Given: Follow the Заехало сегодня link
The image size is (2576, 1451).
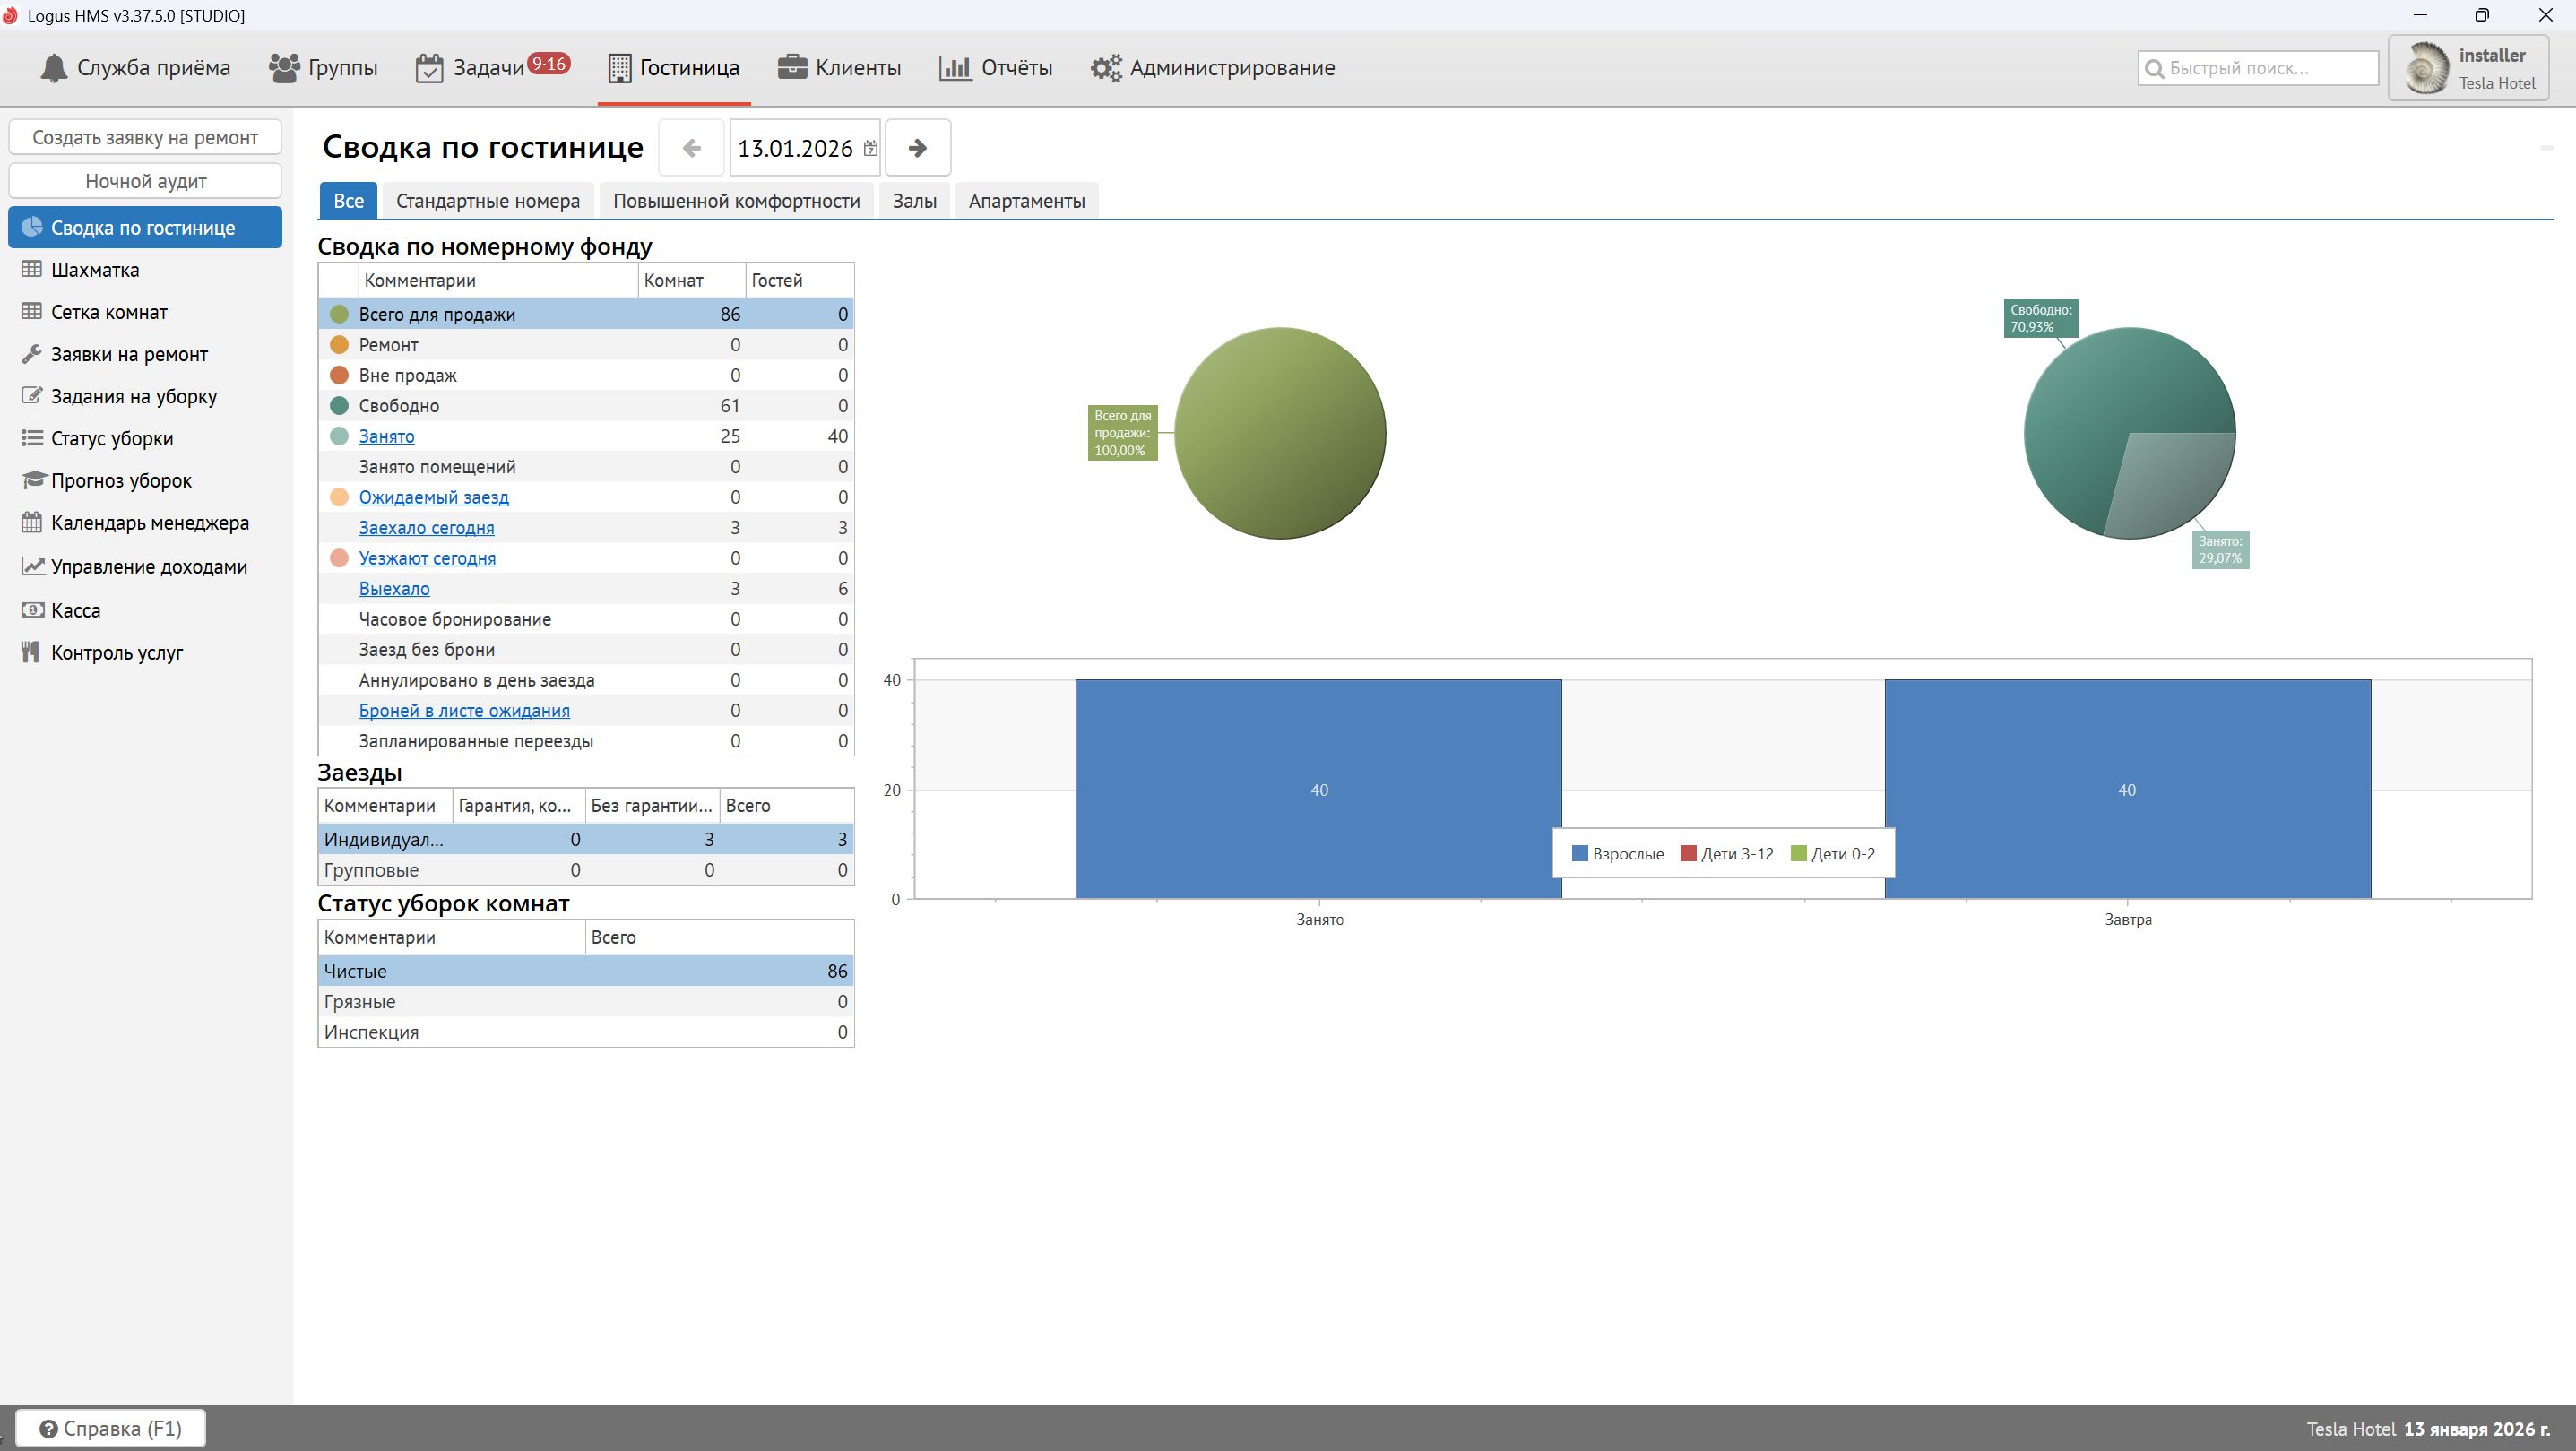Looking at the screenshot, I should (426, 528).
